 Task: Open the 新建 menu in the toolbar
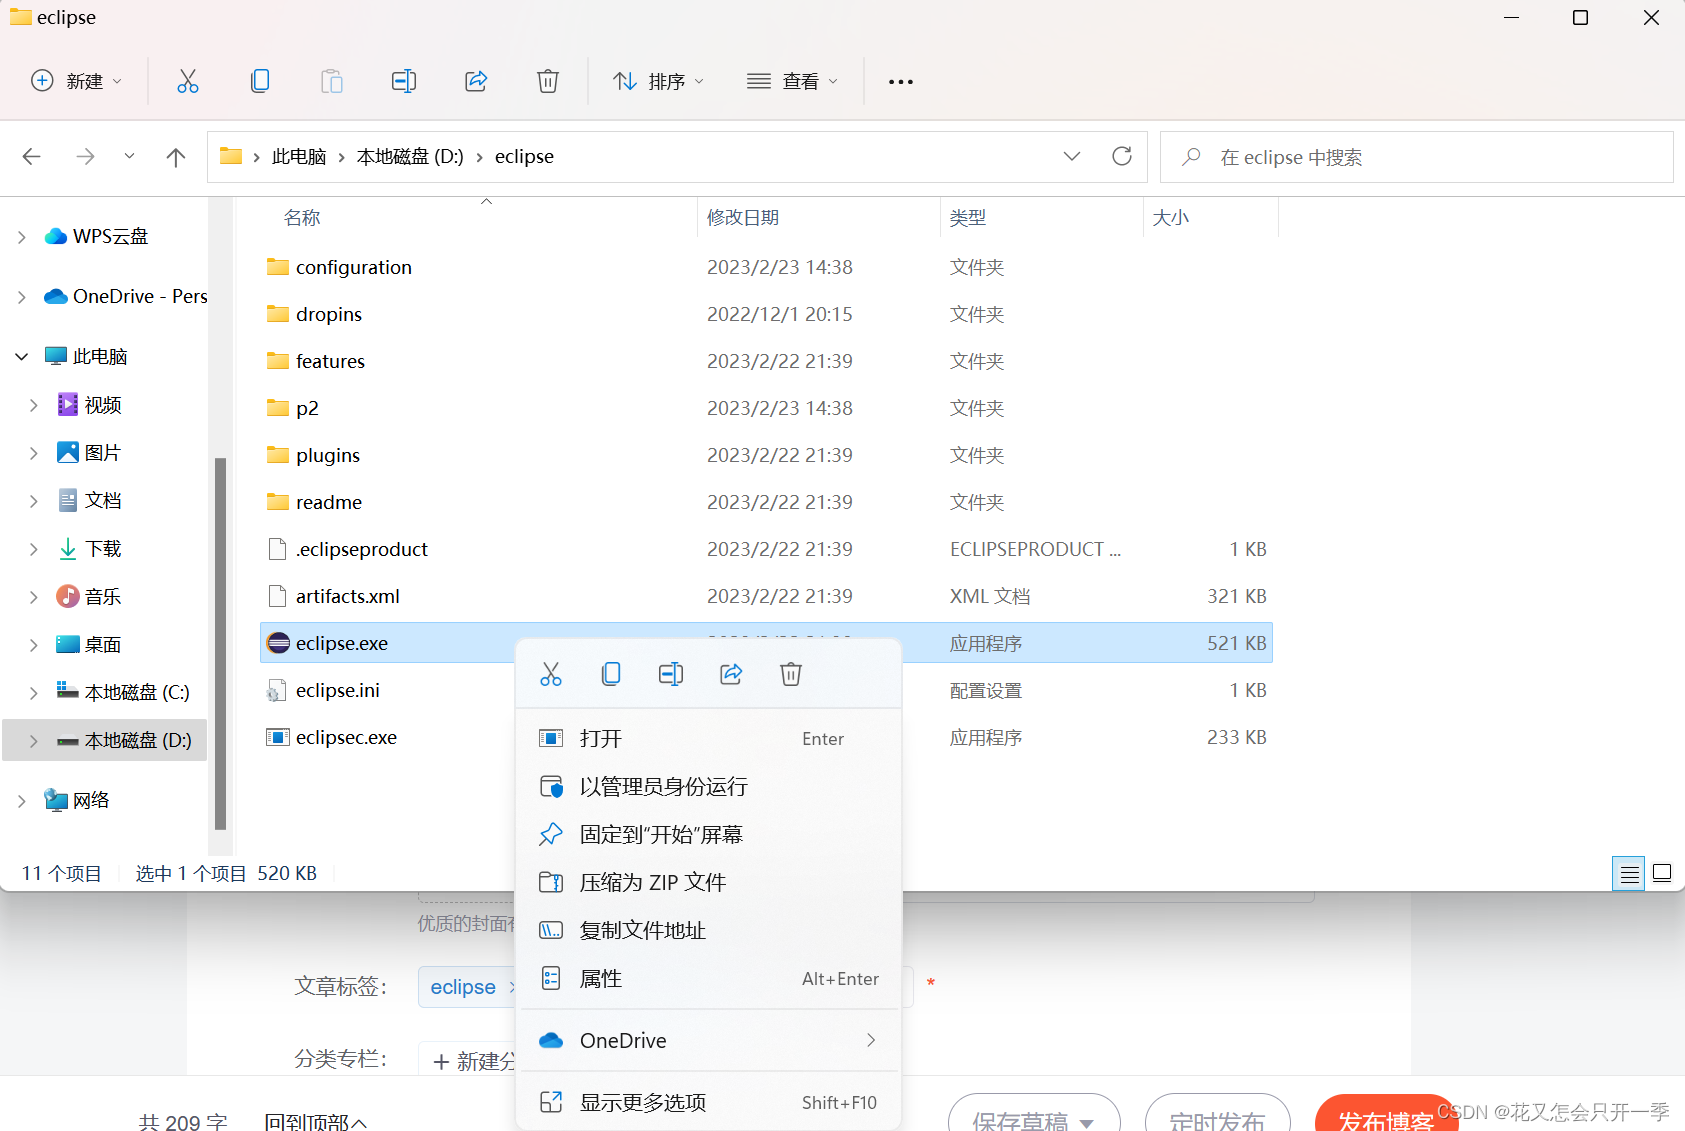[x=75, y=81]
